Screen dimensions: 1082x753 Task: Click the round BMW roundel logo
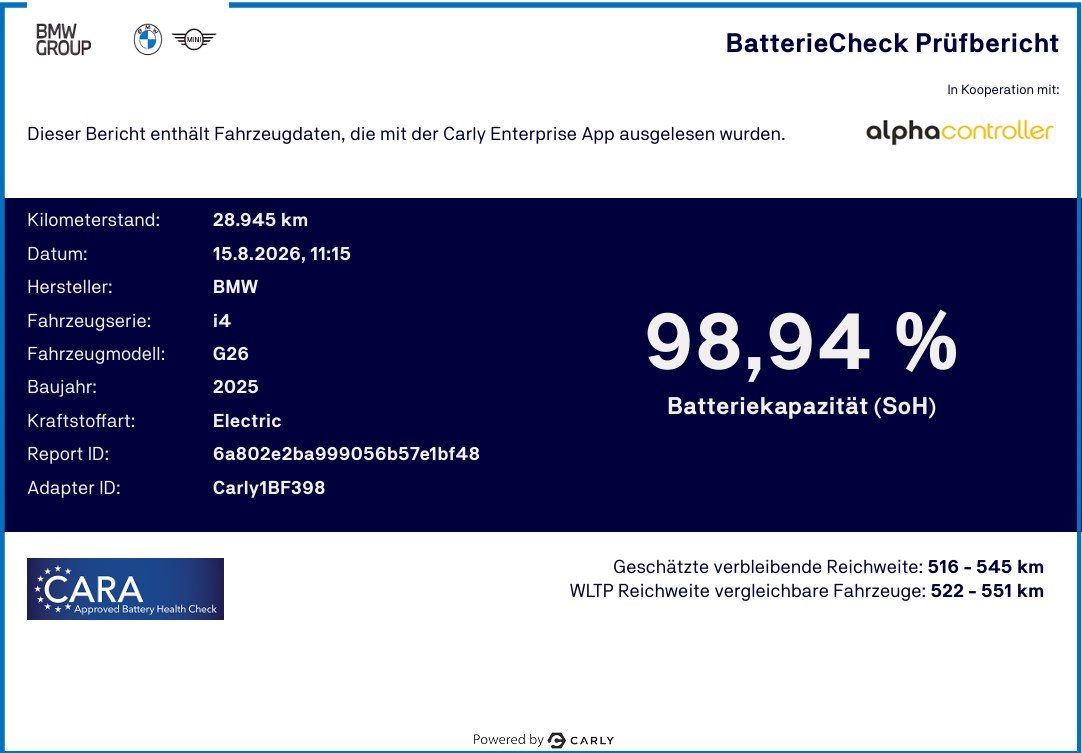pyautogui.click(x=148, y=39)
